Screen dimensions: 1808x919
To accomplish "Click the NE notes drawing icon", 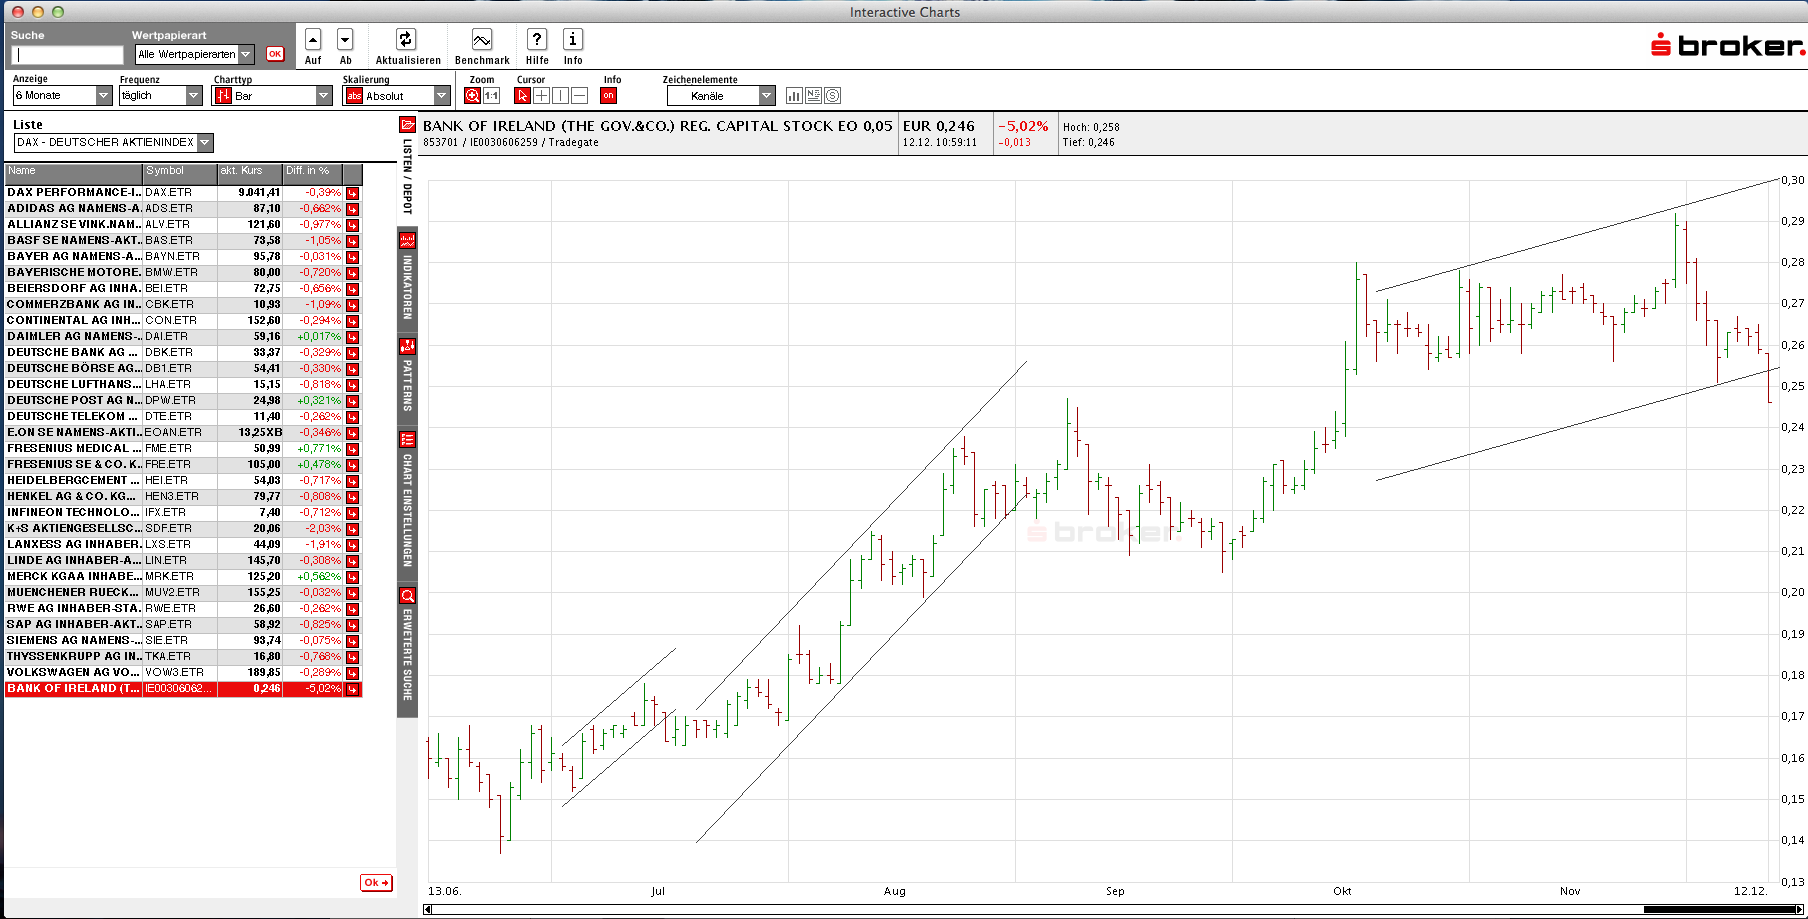I will pyautogui.click(x=813, y=96).
